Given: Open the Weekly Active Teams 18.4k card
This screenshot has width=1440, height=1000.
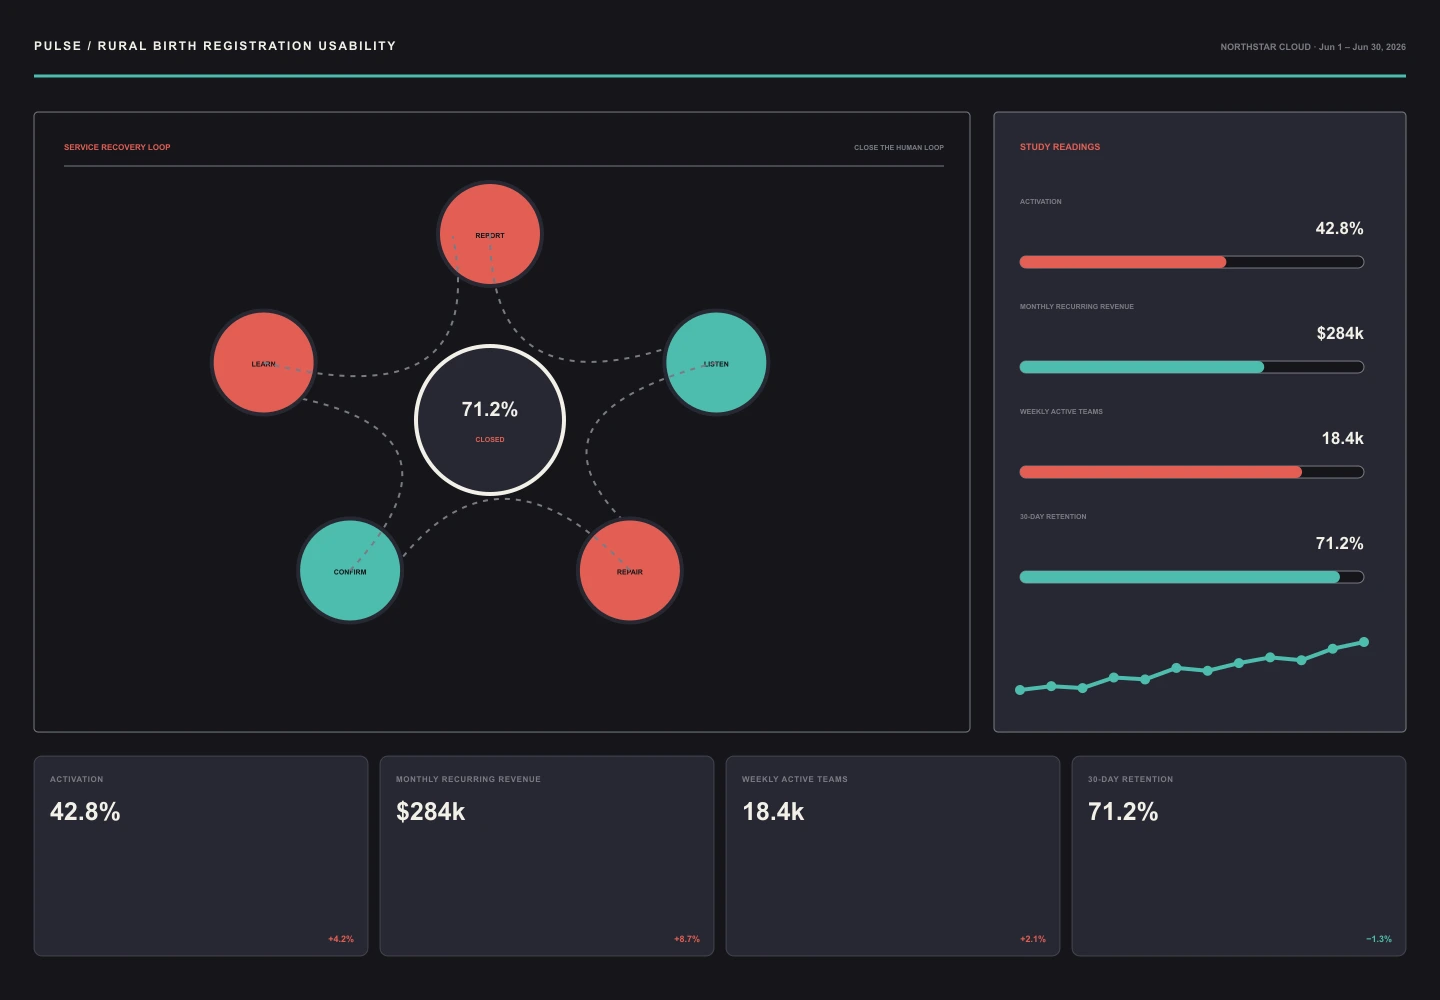Looking at the screenshot, I should coord(893,856).
